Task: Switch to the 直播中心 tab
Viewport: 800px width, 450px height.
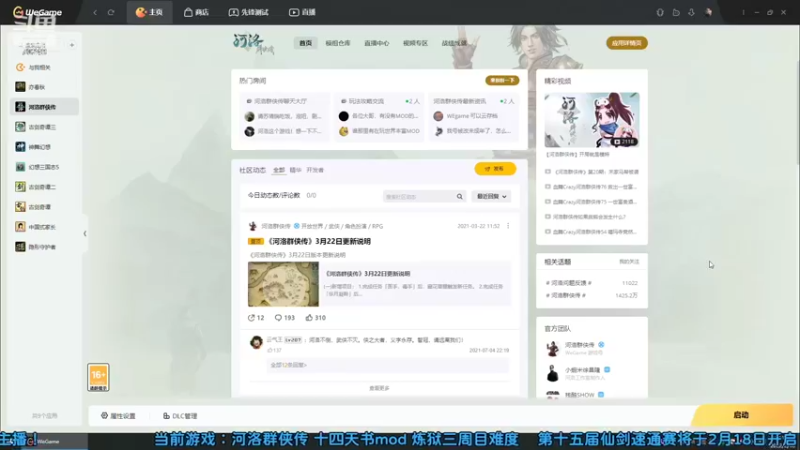Action: click(x=377, y=43)
